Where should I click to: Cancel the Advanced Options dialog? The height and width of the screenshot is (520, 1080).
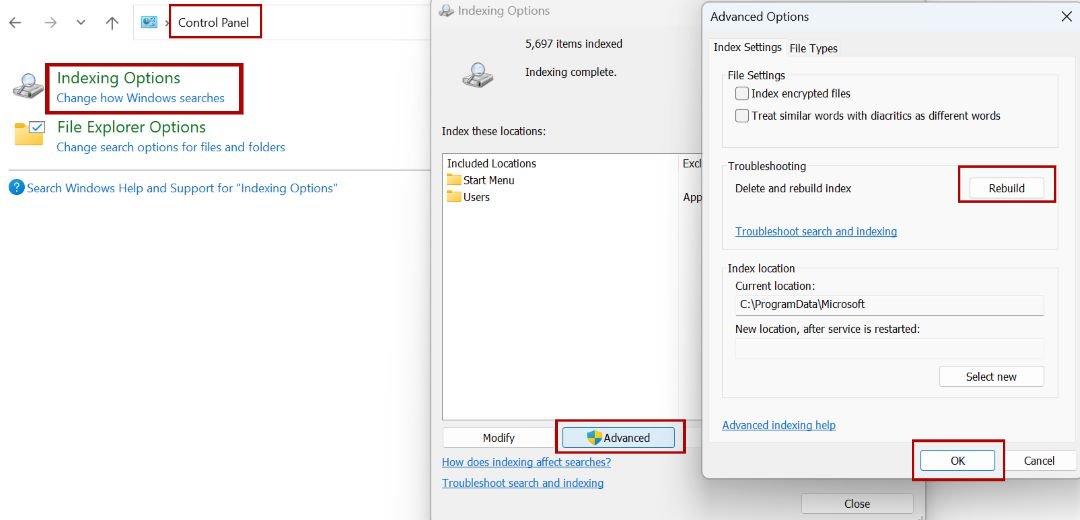click(x=1039, y=461)
